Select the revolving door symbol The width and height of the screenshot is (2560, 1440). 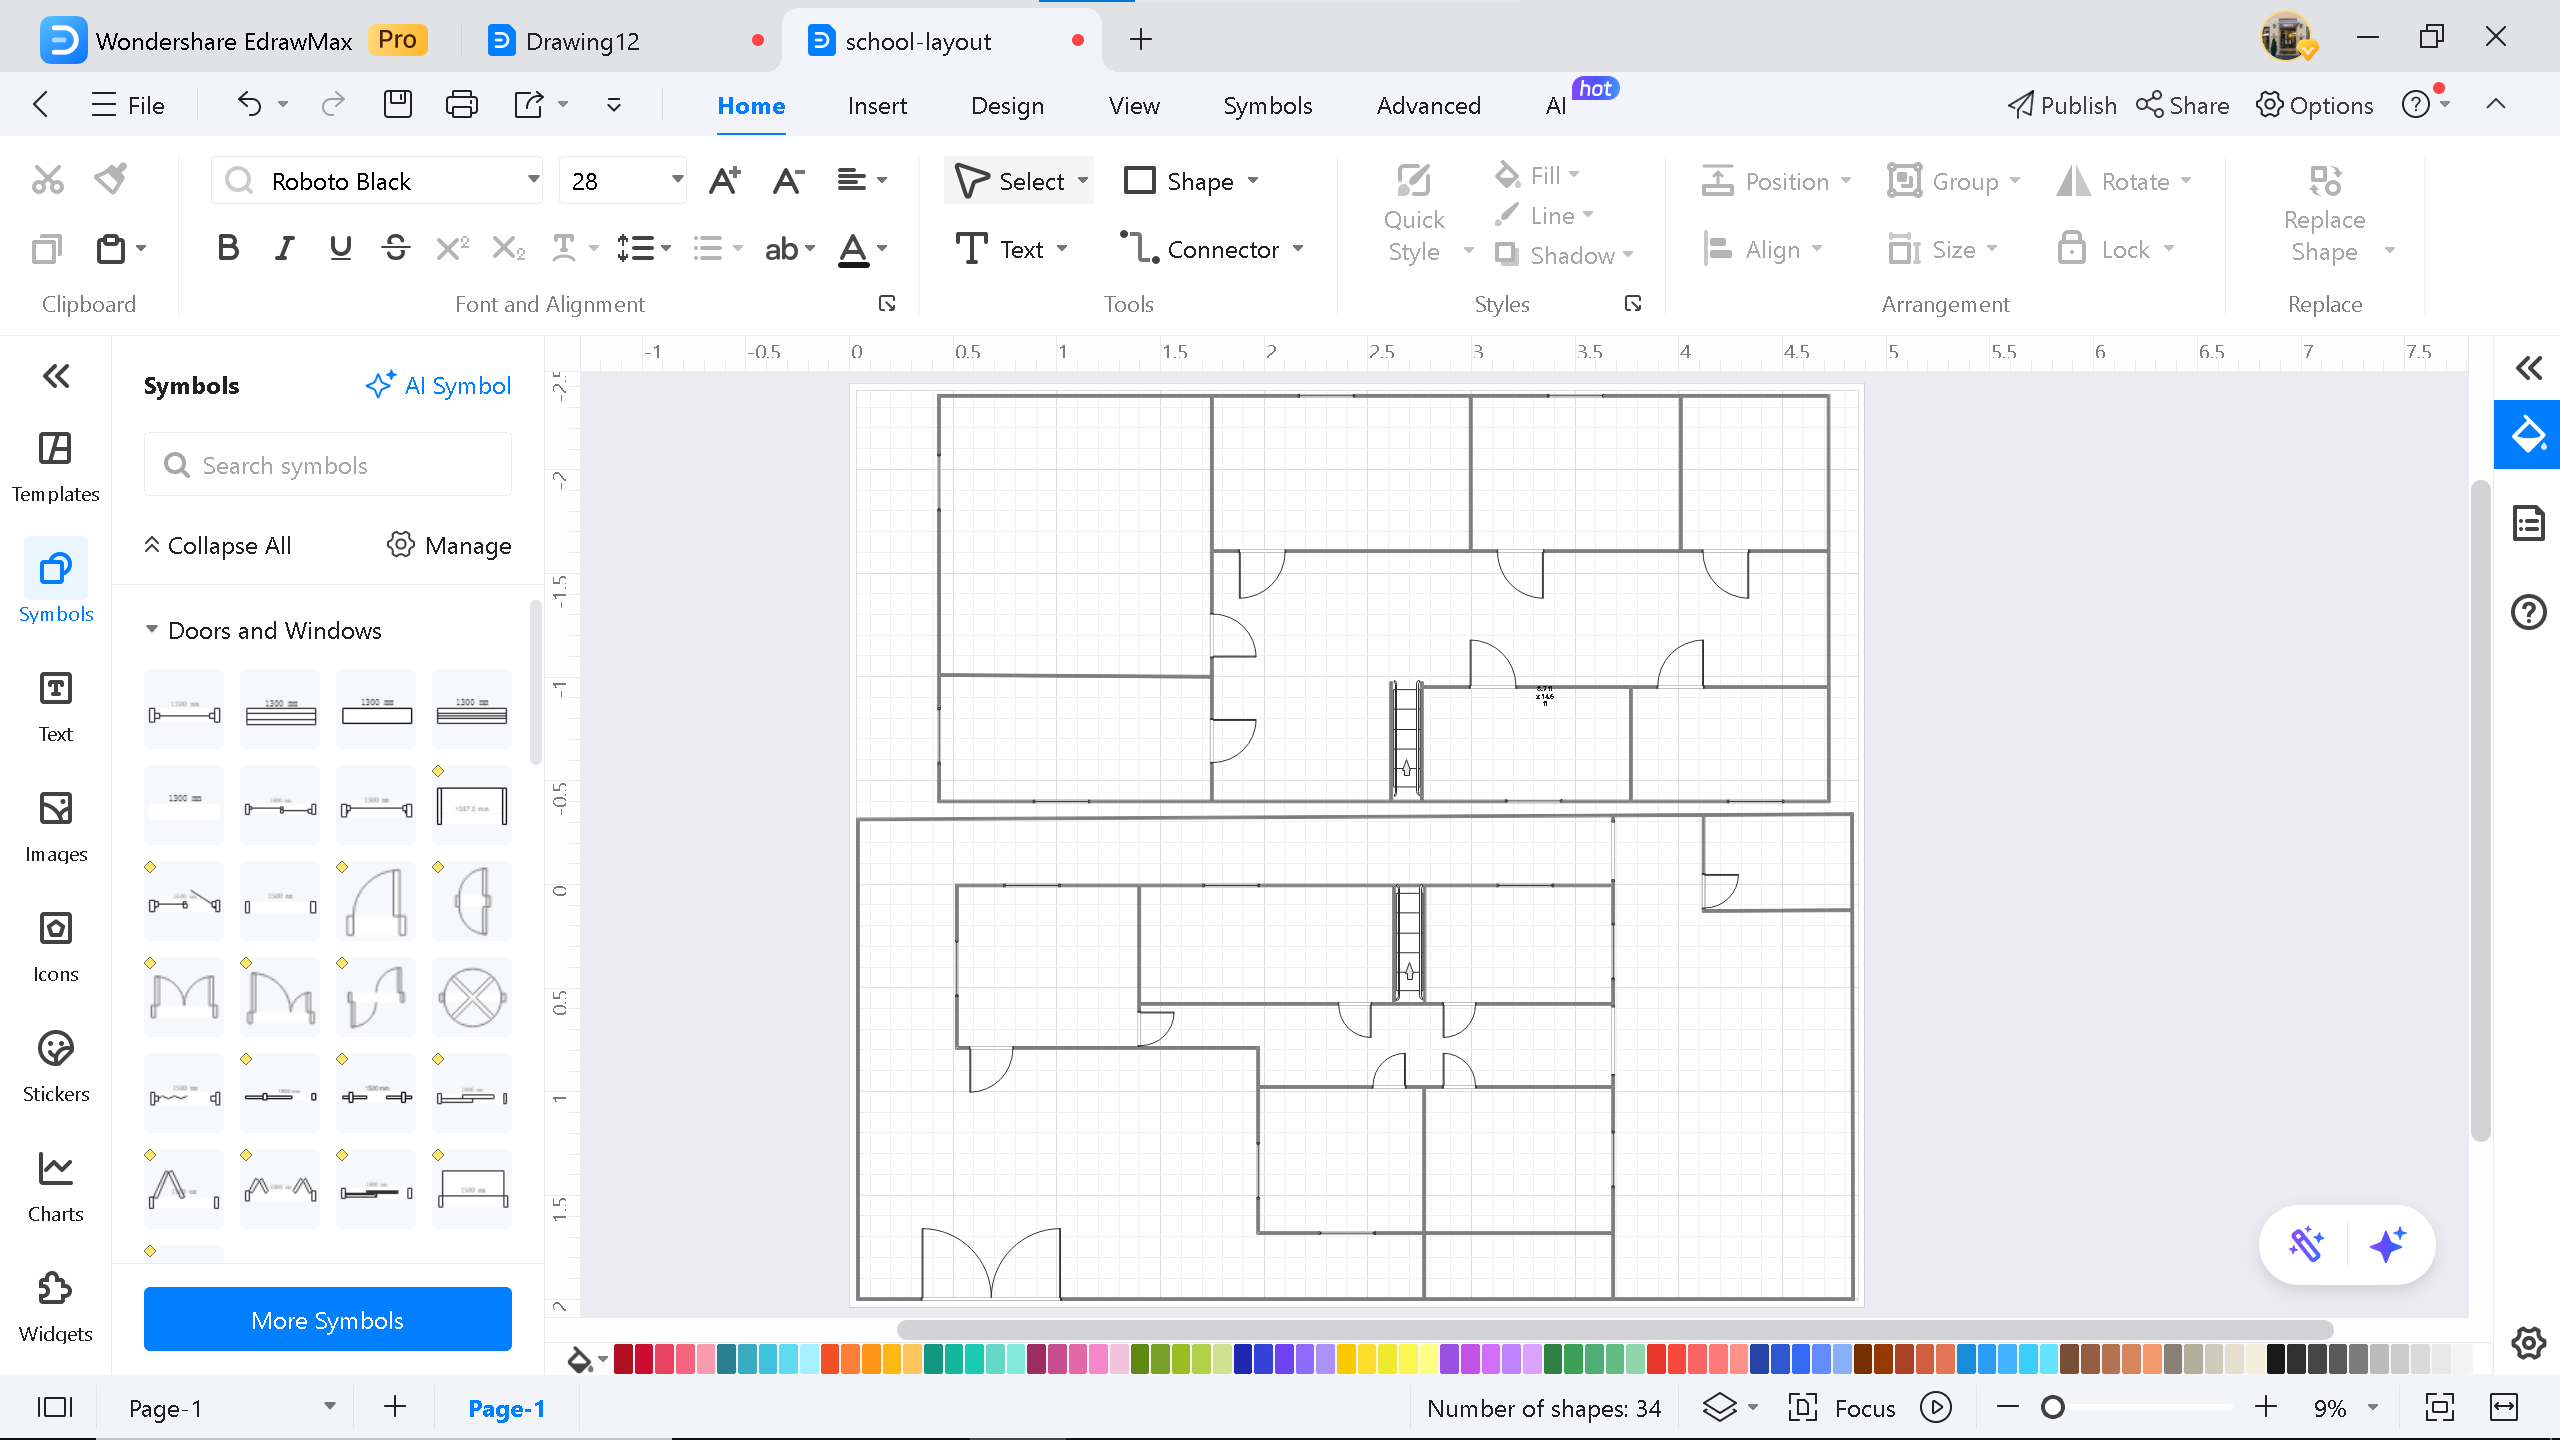point(472,997)
